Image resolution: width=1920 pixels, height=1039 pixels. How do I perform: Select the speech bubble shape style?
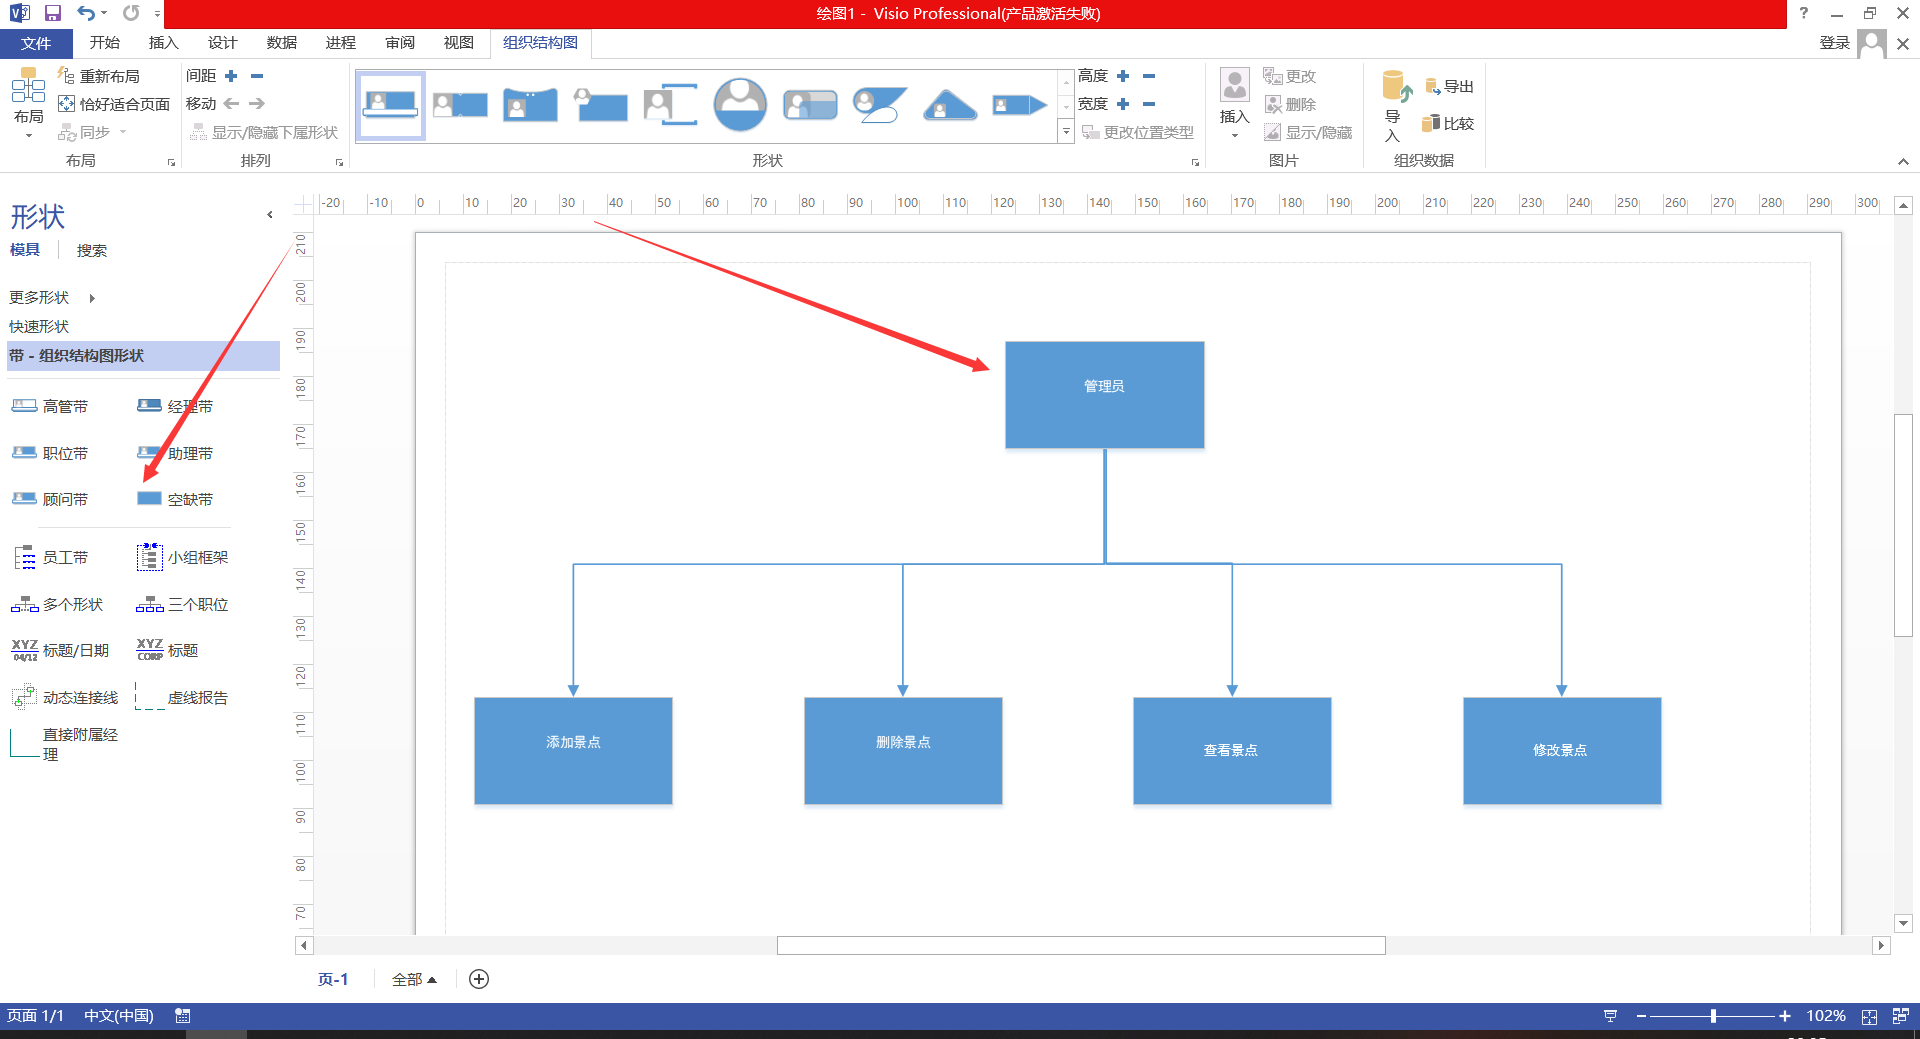[x=880, y=105]
